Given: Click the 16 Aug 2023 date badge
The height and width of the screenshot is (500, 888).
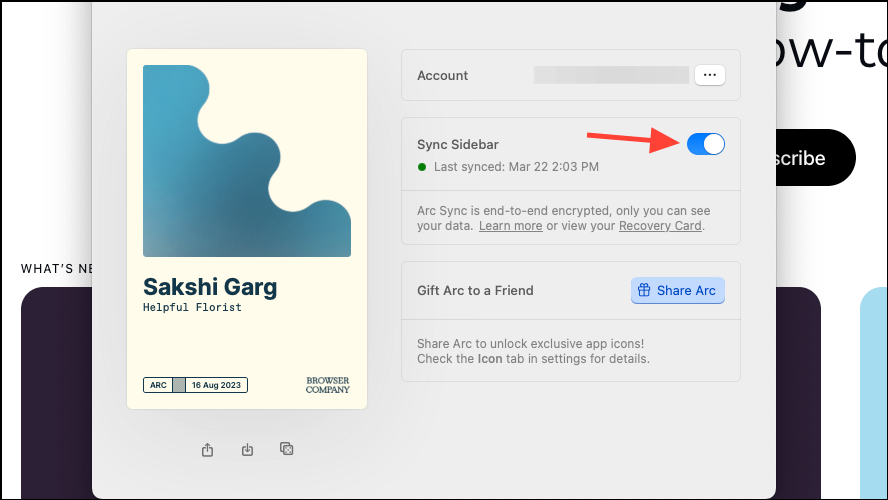Looking at the screenshot, I should [216, 385].
